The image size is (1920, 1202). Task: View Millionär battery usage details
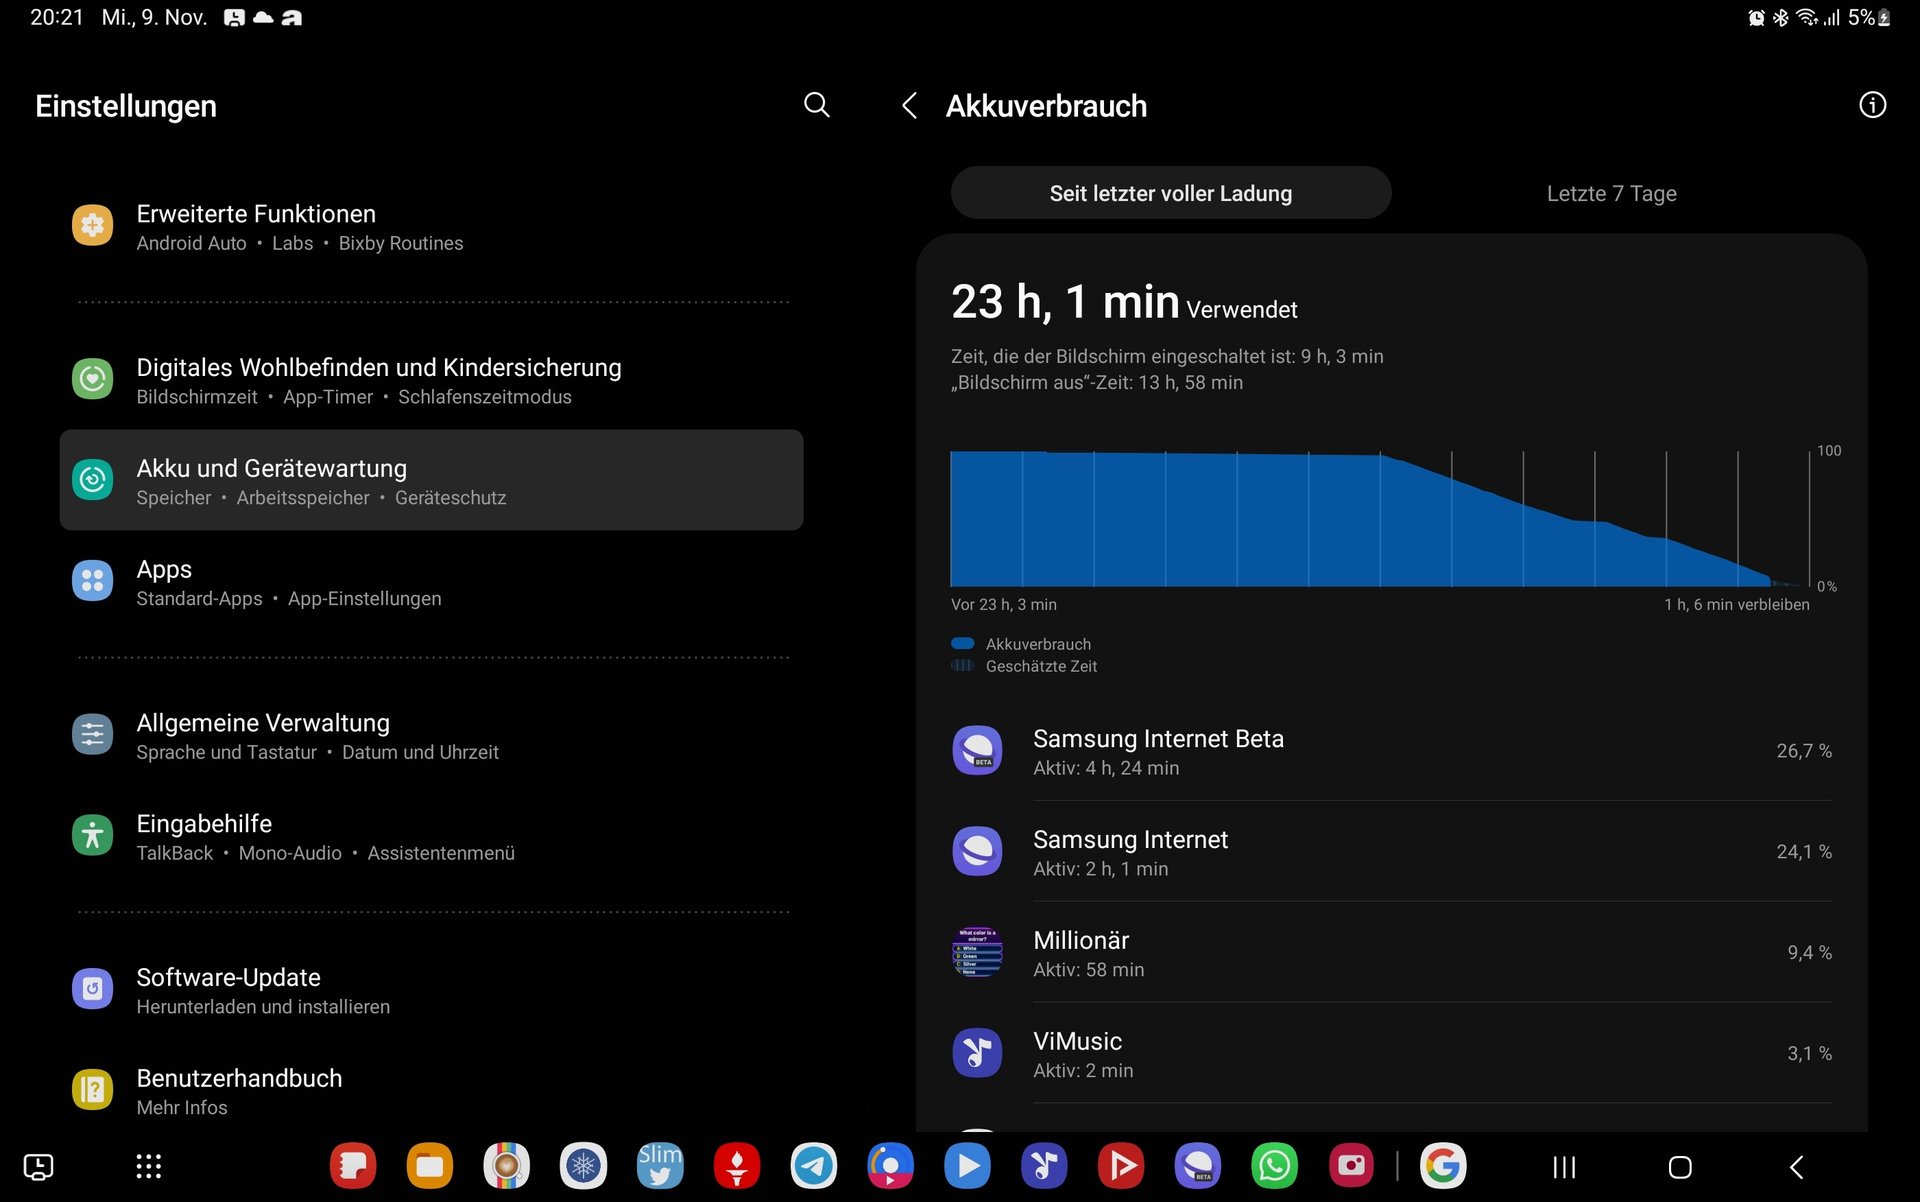pyautogui.click(x=1390, y=953)
